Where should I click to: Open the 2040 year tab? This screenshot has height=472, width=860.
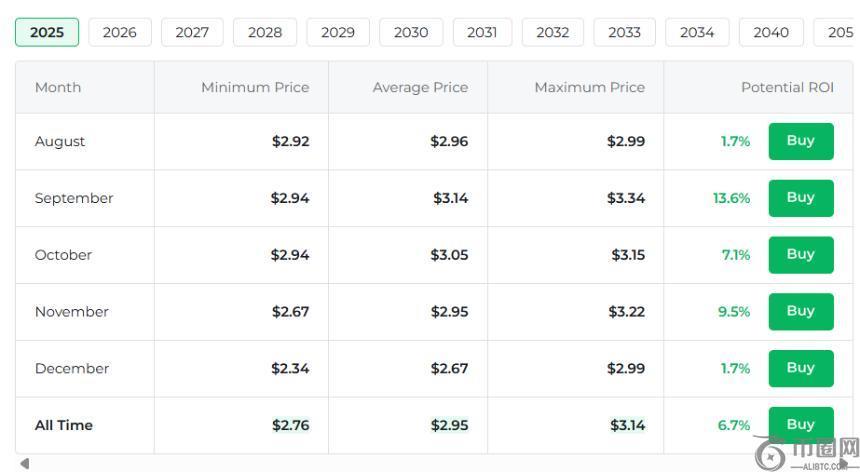[x=771, y=32]
